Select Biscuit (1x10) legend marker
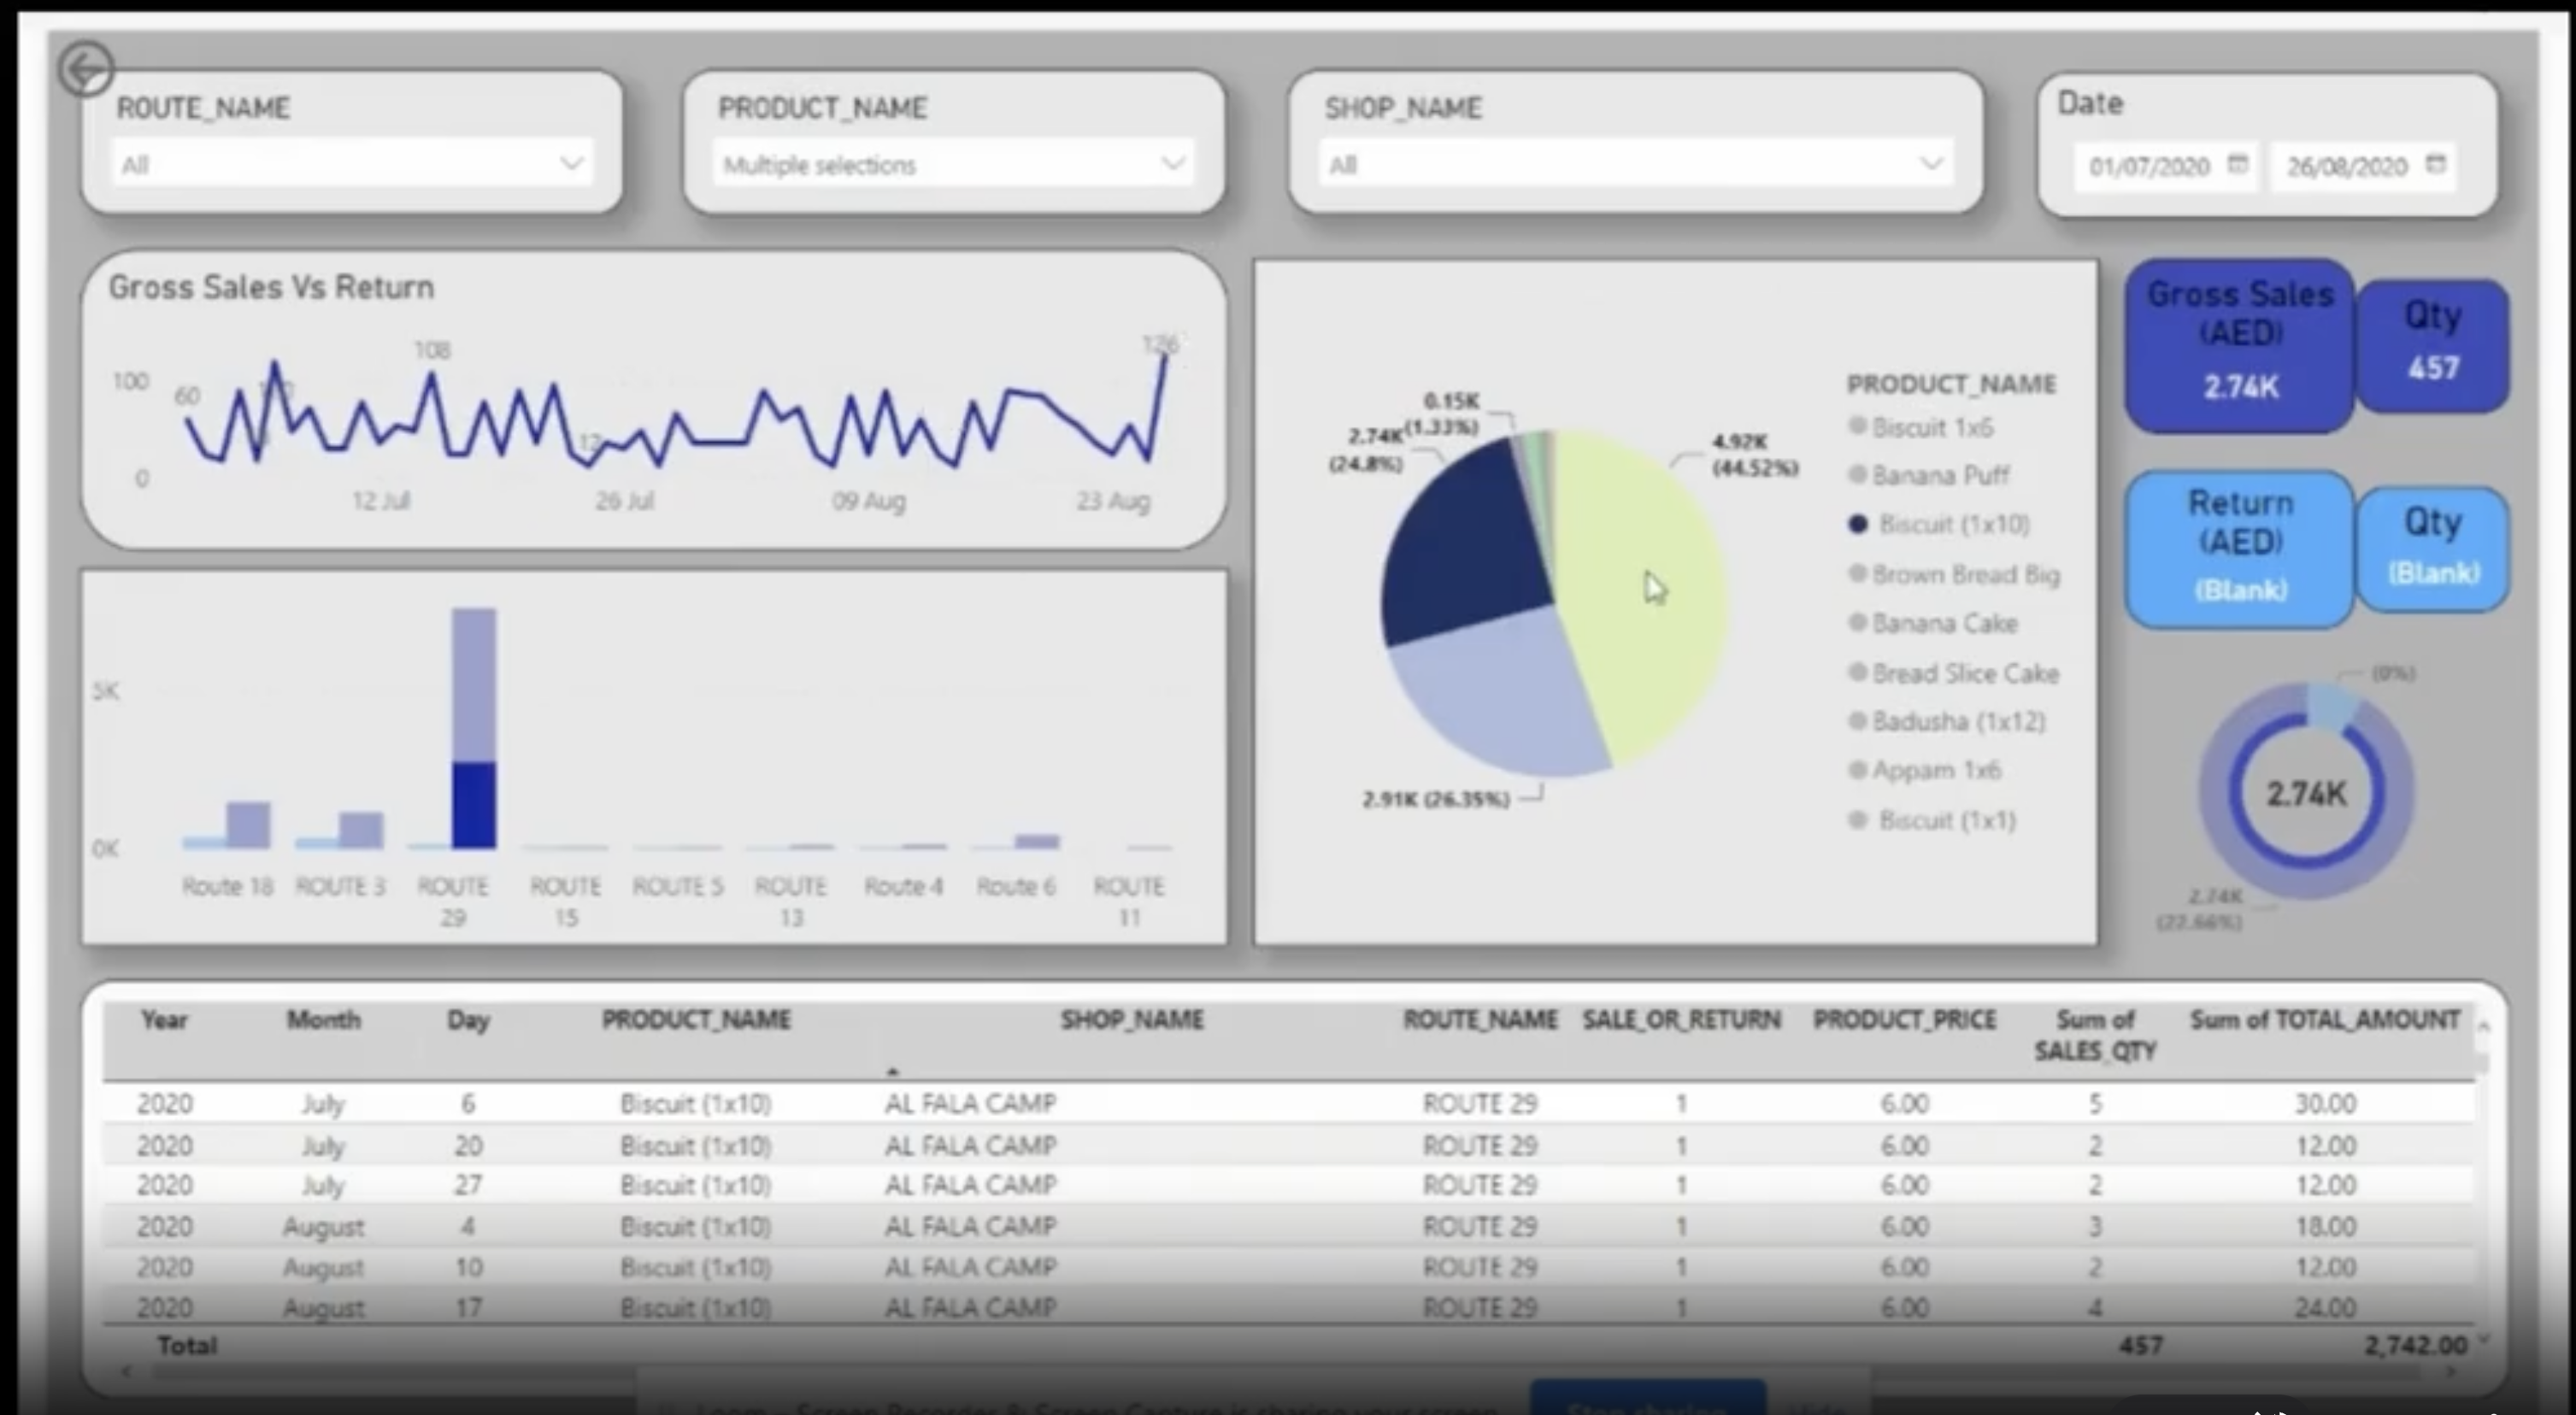Viewport: 2576px width, 1415px height. coord(1858,524)
